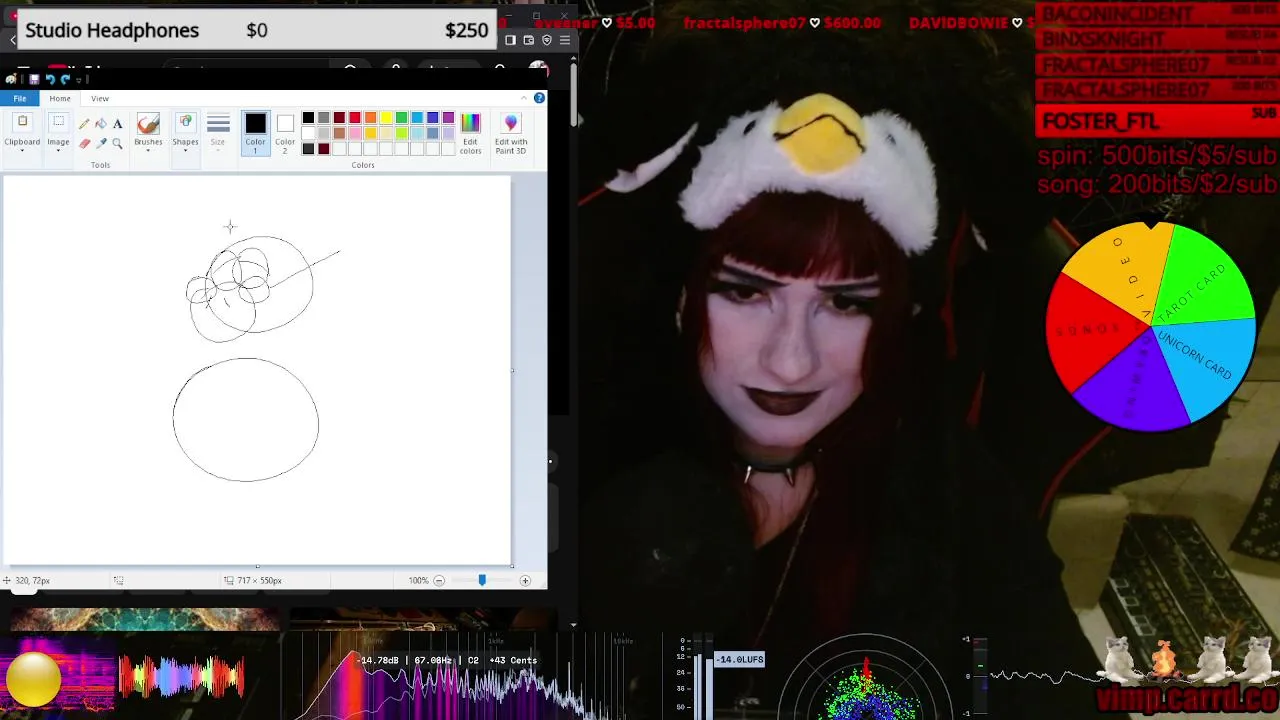Screen dimensions: 1280x720
Task: Click the BACONINCIDENT sub entry
Action: click(1117, 14)
